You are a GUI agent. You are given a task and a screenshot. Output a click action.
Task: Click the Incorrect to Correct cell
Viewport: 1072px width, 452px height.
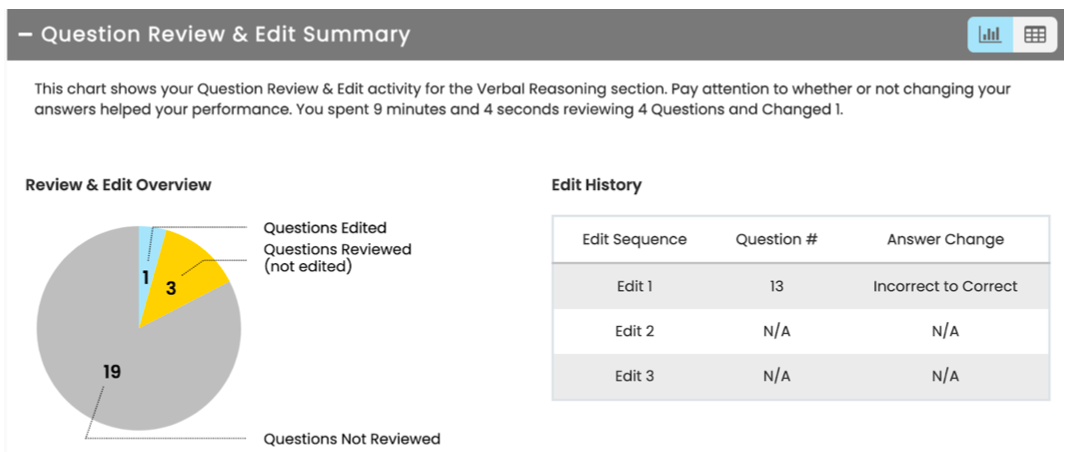point(945,286)
